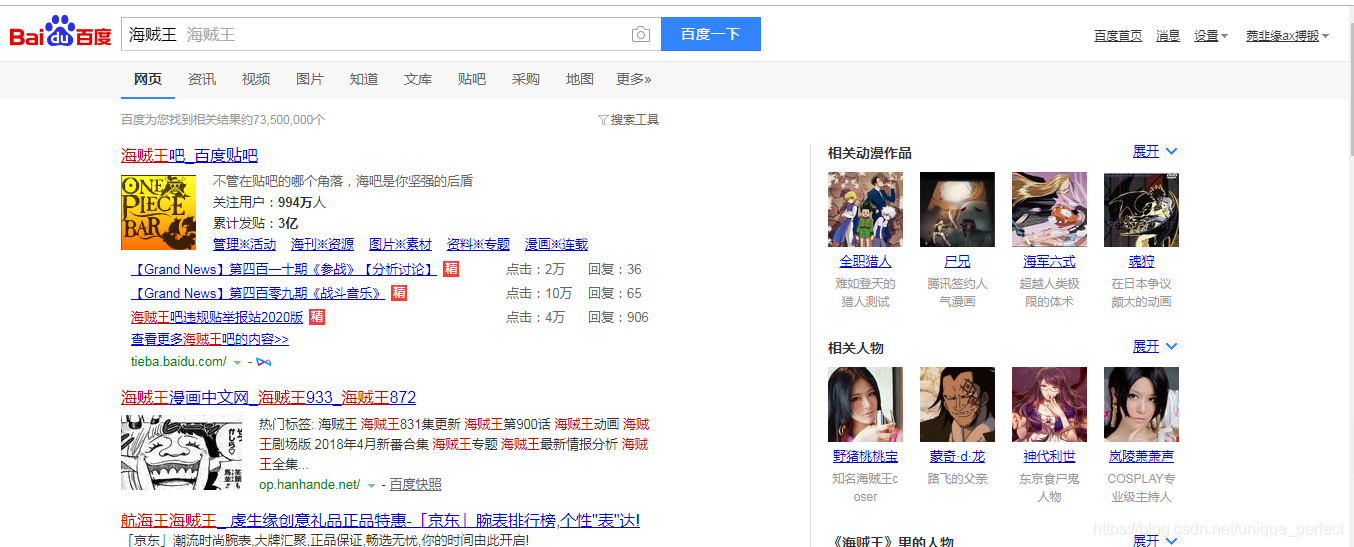Viewport: 1354px width, 547px height.
Task: Open the 野猪桃桃宝 person photo
Action: pyautogui.click(x=865, y=404)
